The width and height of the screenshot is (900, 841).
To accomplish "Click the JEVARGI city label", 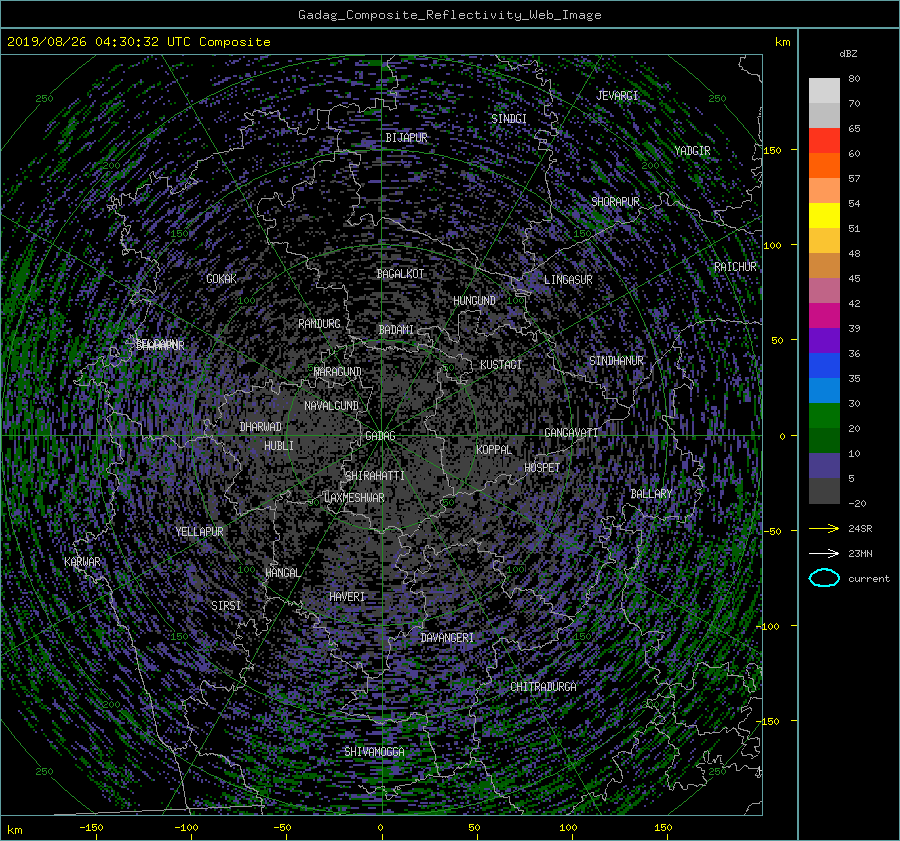I will pos(617,95).
